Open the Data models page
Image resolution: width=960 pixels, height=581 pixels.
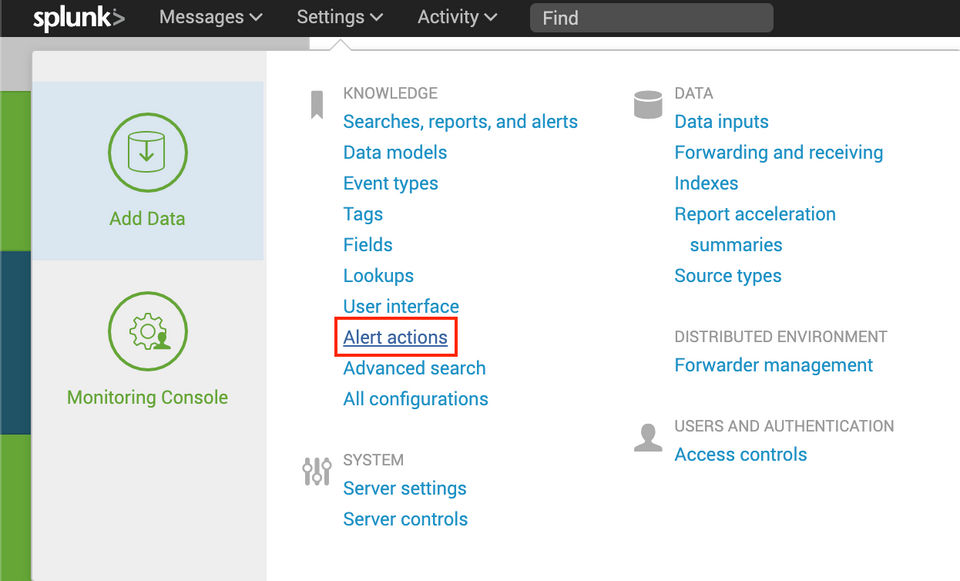pyautogui.click(x=395, y=153)
